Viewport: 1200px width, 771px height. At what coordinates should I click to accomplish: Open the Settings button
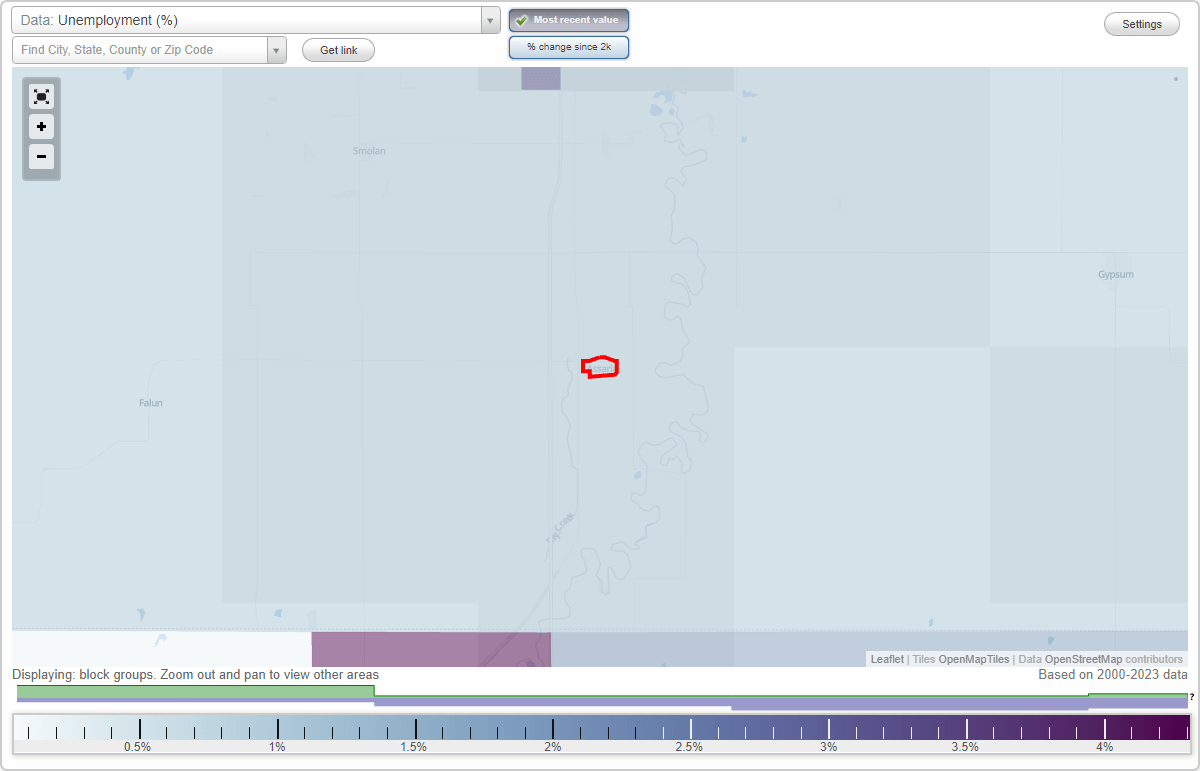pos(1142,25)
